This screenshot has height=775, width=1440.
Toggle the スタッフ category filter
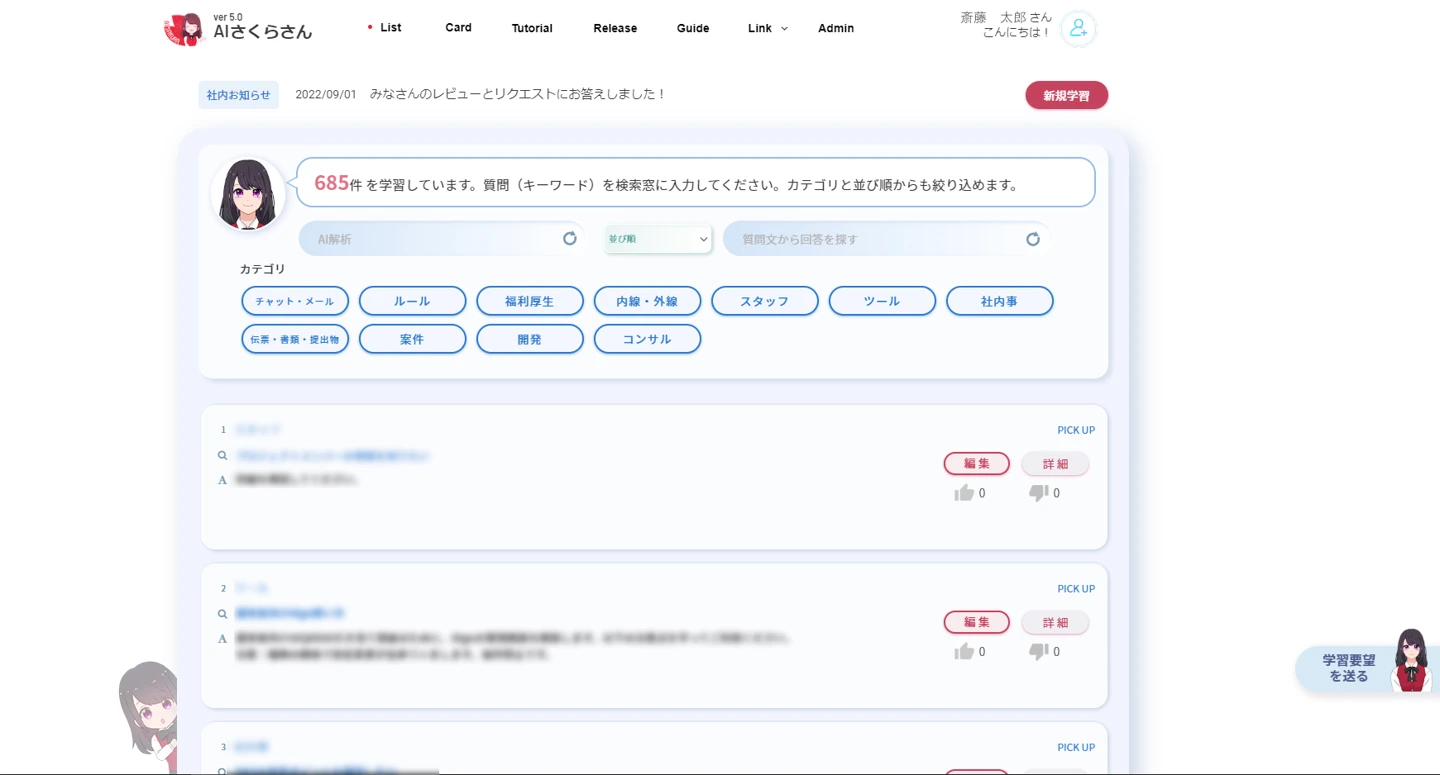tap(765, 301)
